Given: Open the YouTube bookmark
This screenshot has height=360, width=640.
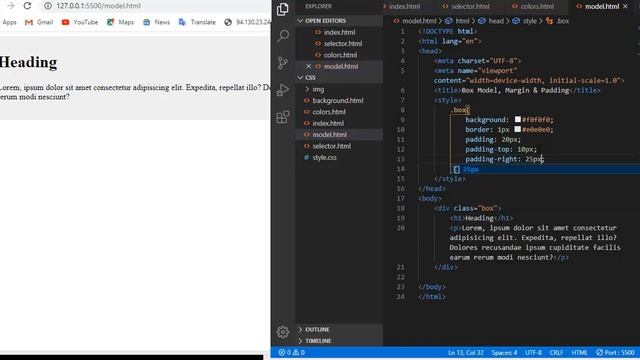Looking at the screenshot, I should (80, 22).
